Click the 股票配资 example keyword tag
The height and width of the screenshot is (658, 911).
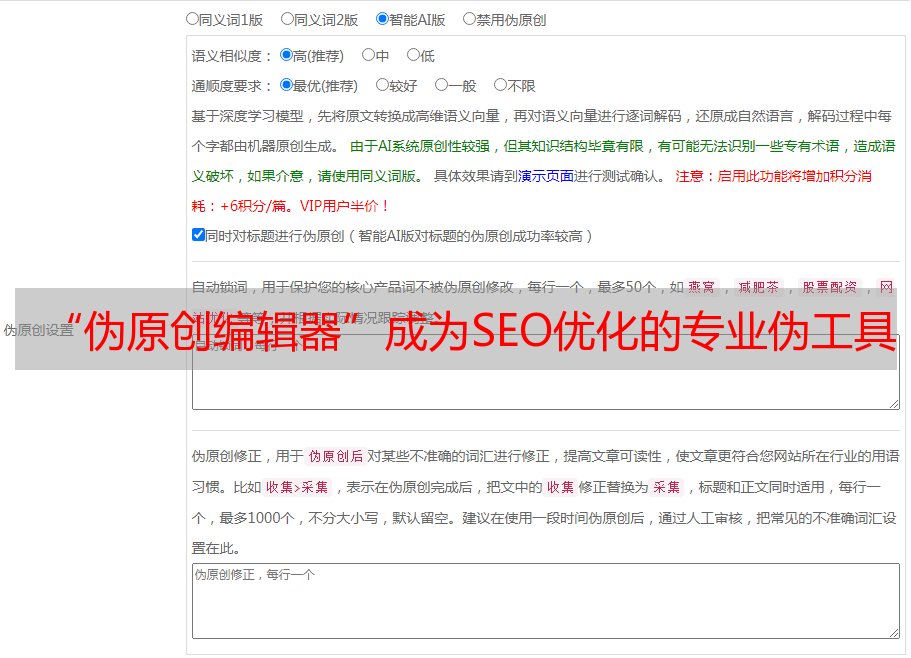pos(830,287)
